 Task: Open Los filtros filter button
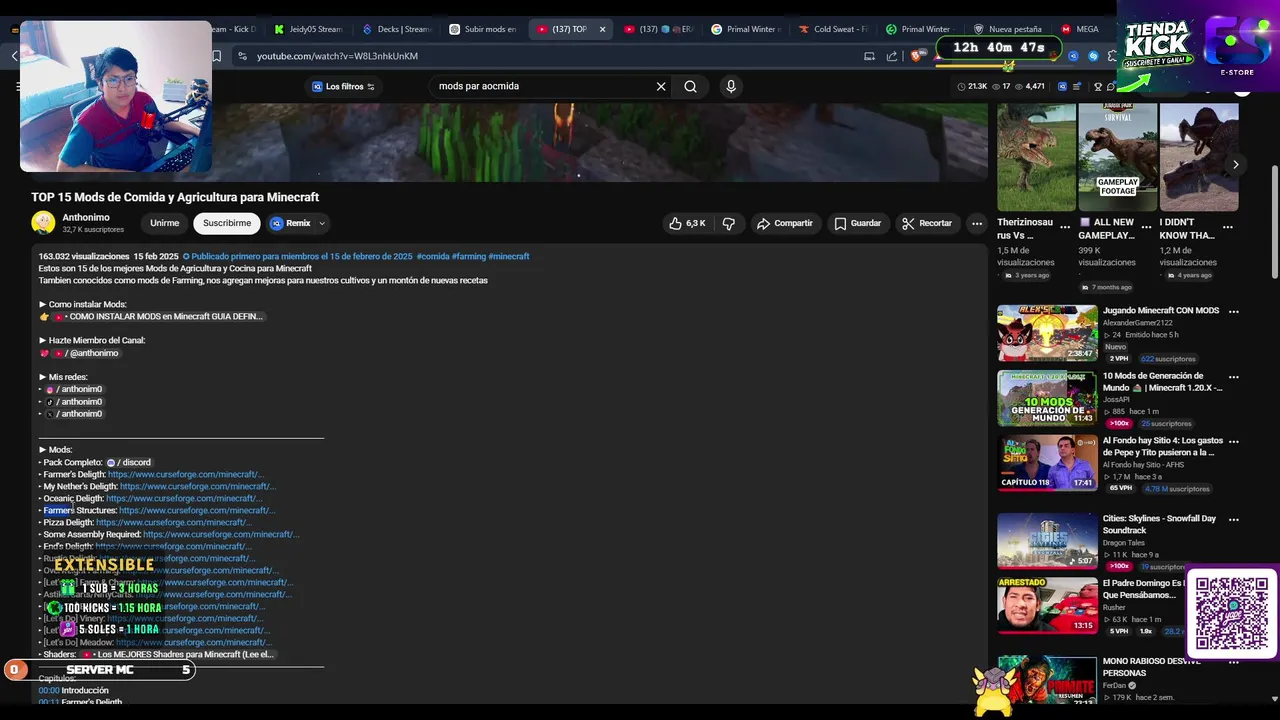(343, 86)
